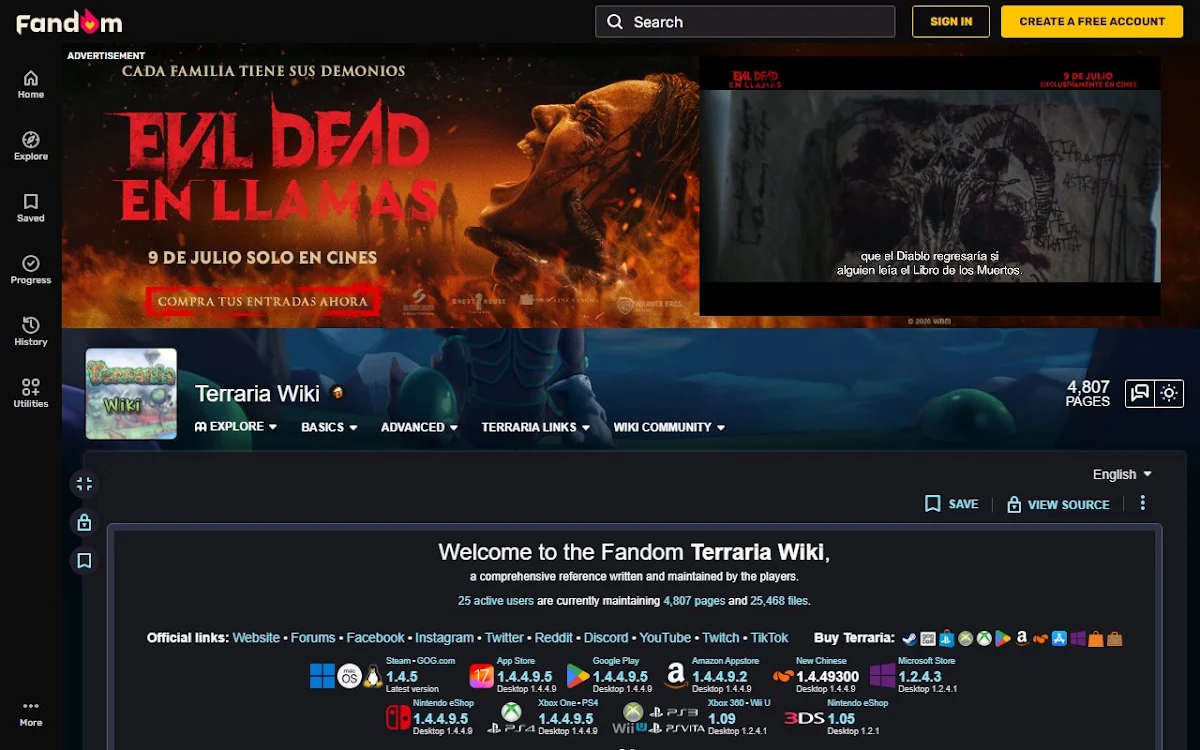Open the Facebook link
The height and width of the screenshot is (750, 1200).
tap(376, 638)
